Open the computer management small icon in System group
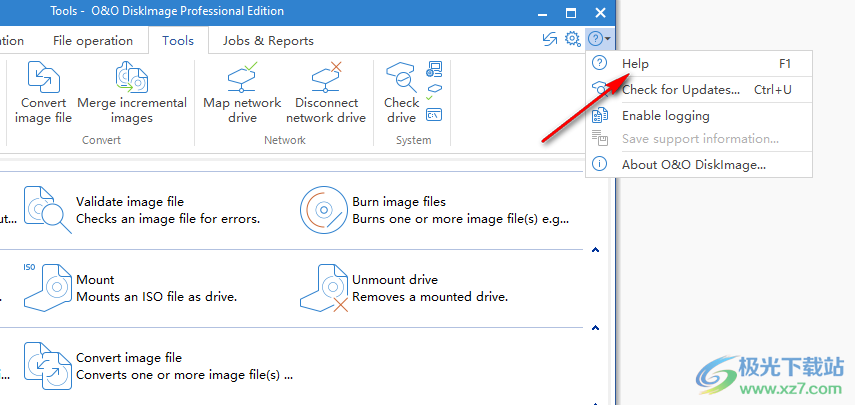Screen dimensions: 855x405 434,69
